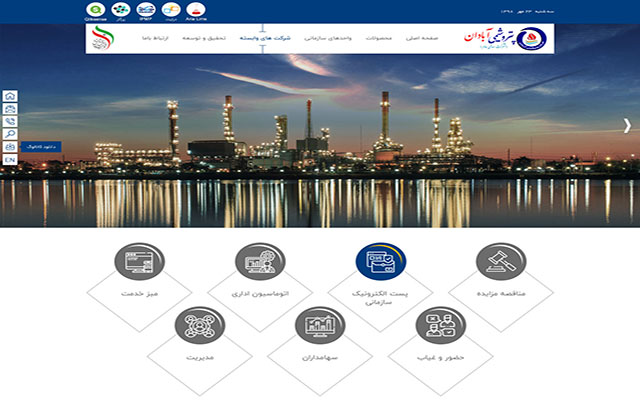This screenshot has height=400, width=640.
Task: Click the Iranian flag emblem logo
Action: pos(102,38)
